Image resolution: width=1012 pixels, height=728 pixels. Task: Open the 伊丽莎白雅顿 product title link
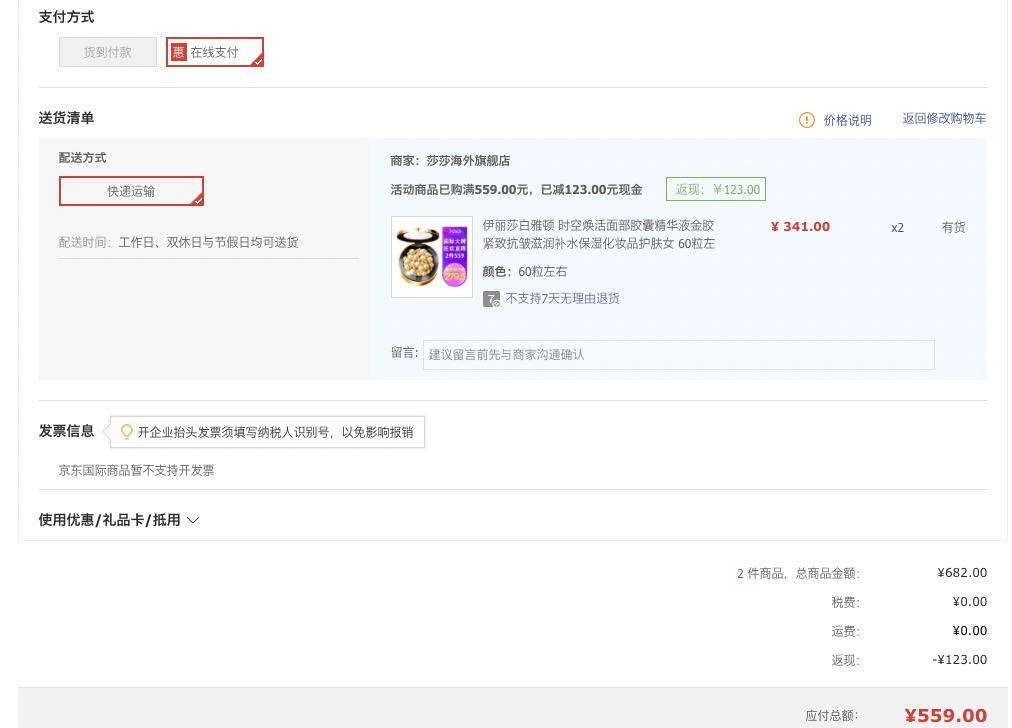[x=598, y=234]
